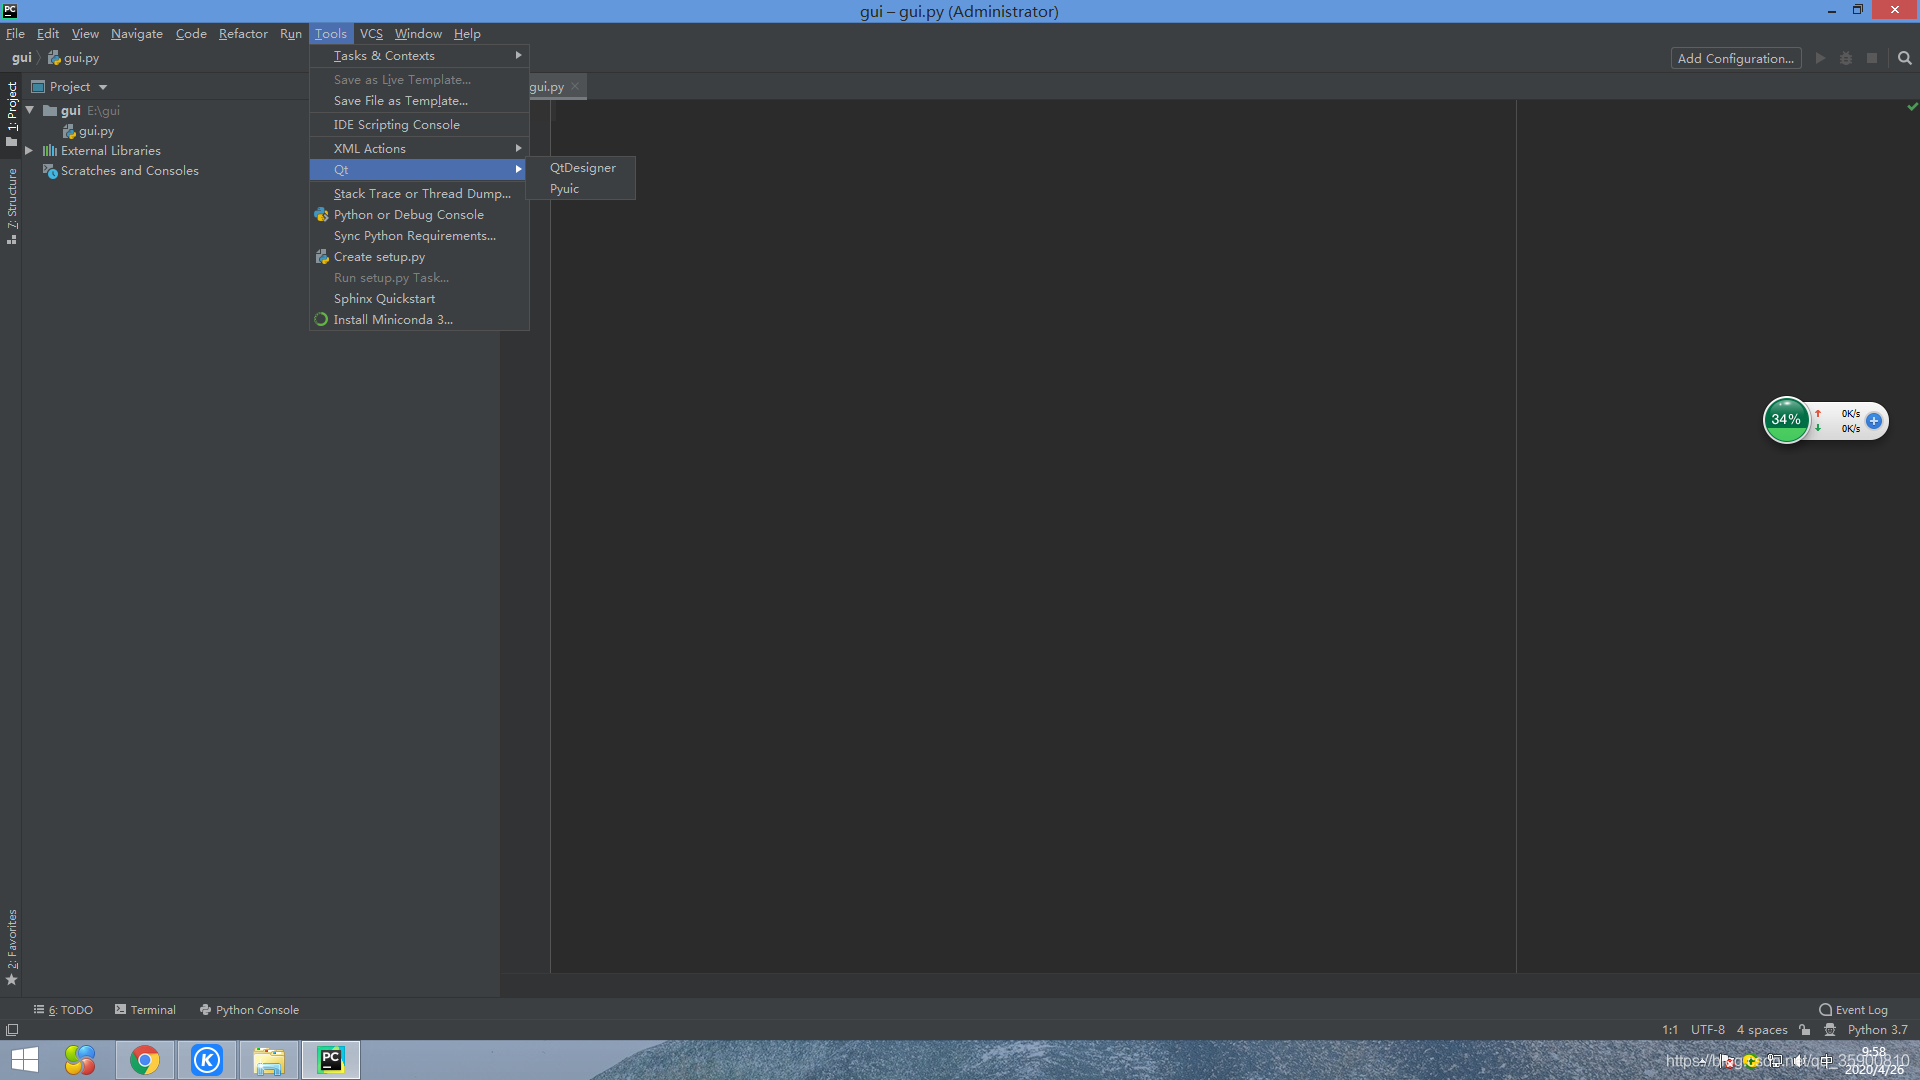1920x1080 pixels.
Task: Click the IDE Scripting Console option
Action: pos(397,124)
